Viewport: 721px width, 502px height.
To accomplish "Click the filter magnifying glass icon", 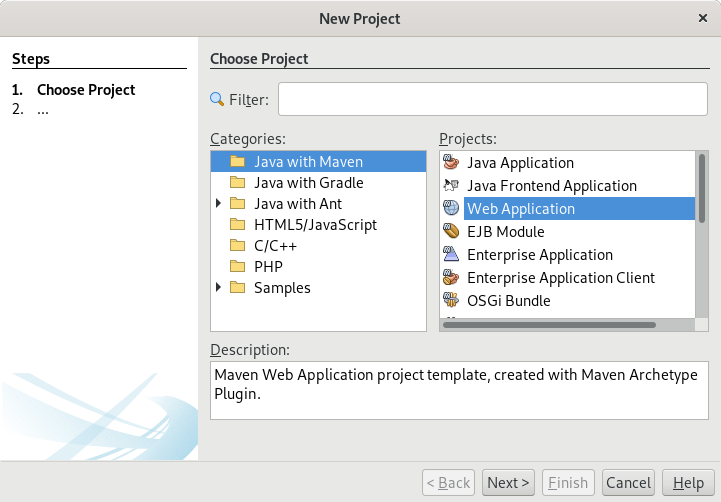I will click(x=217, y=99).
